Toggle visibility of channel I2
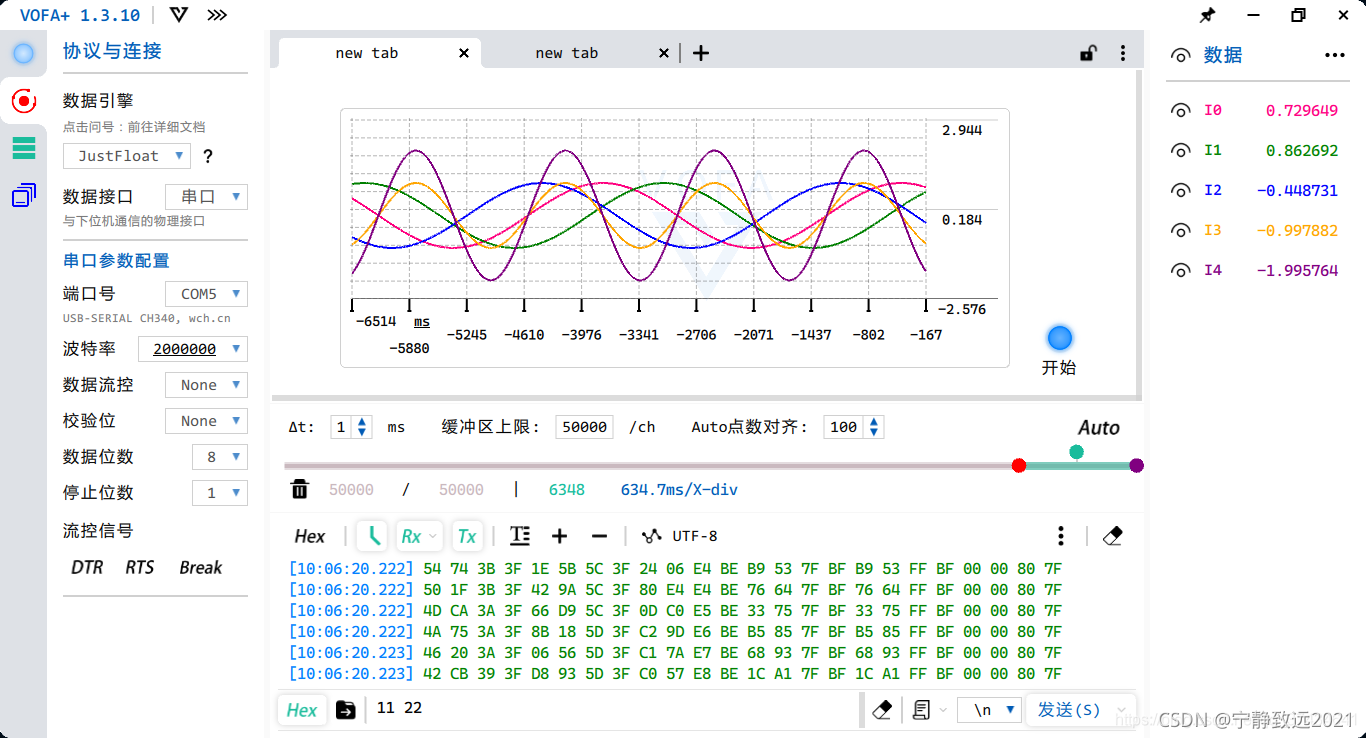Viewport: 1366px width, 738px height. tap(1181, 191)
